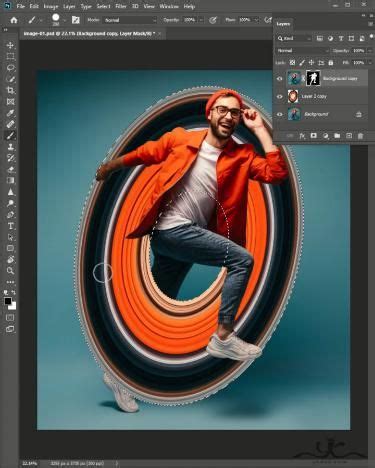Open the Window menu
375x468 pixels.
(x=169, y=6)
